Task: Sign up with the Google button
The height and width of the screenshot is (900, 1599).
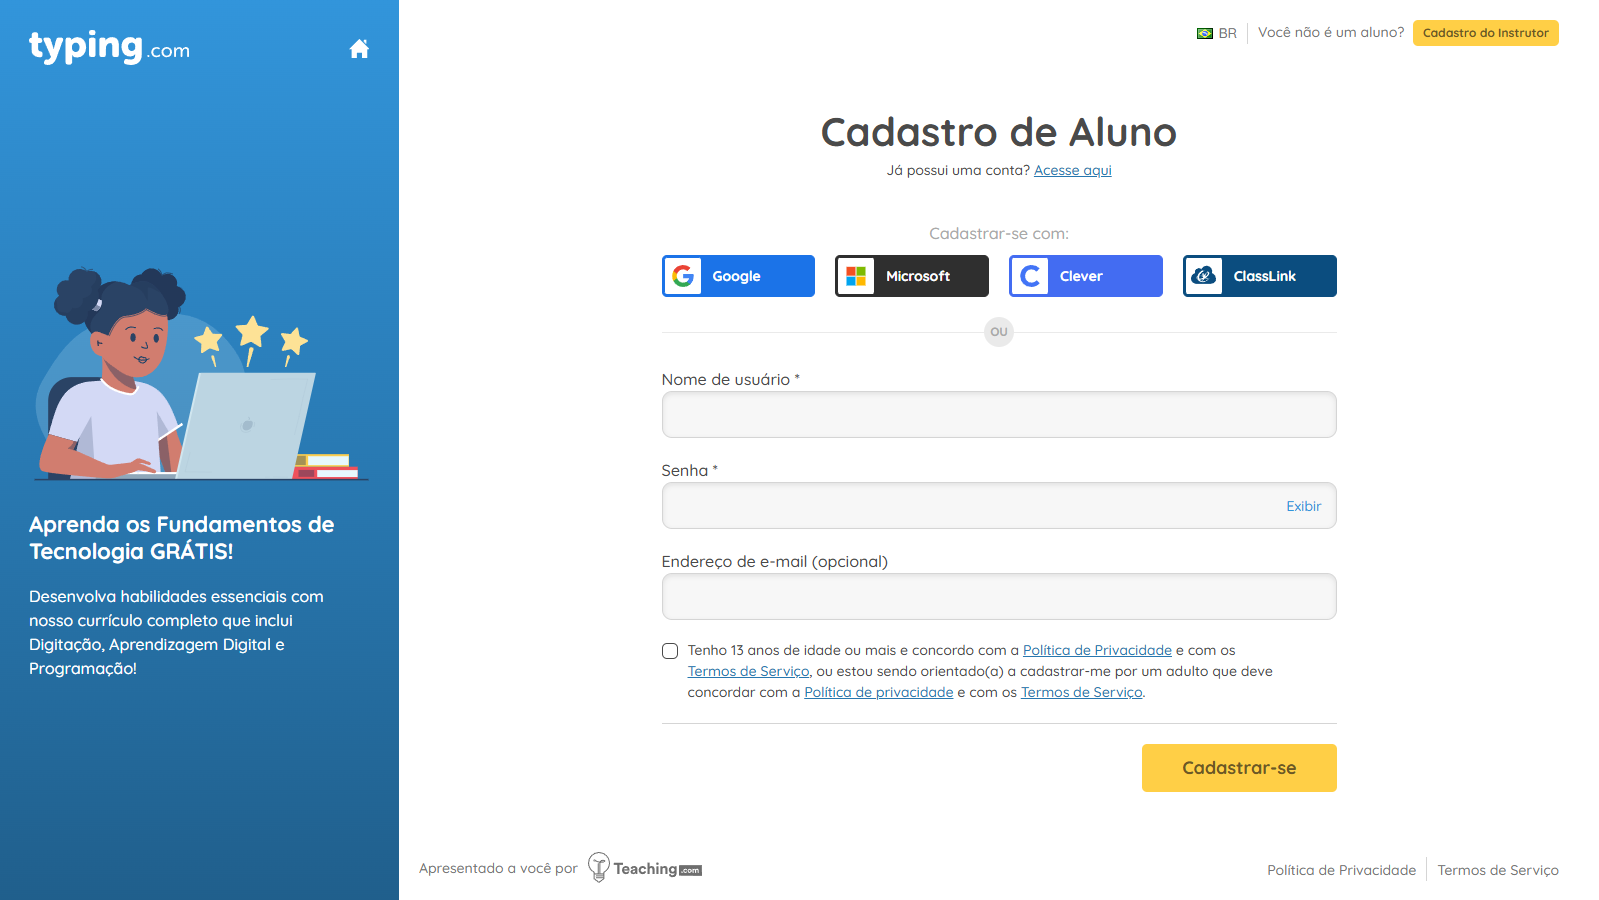Action: pos(738,276)
